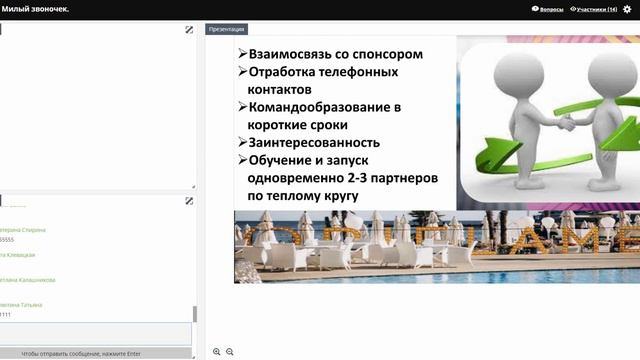Grab the chat panel scrollbar thumb
Screen dimensions: 640x360
(x=195, y=314)
